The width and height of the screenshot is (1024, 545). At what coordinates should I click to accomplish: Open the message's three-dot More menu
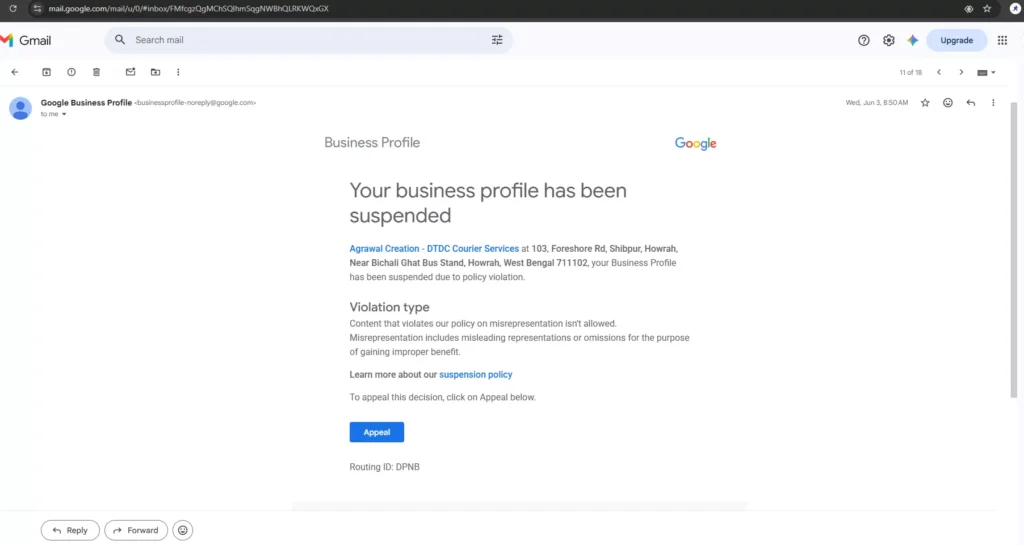[993, 102]
